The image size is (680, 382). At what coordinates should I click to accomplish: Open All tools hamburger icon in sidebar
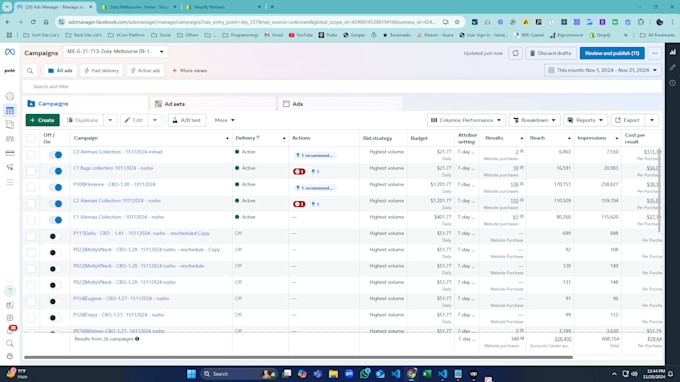[10, 183]
